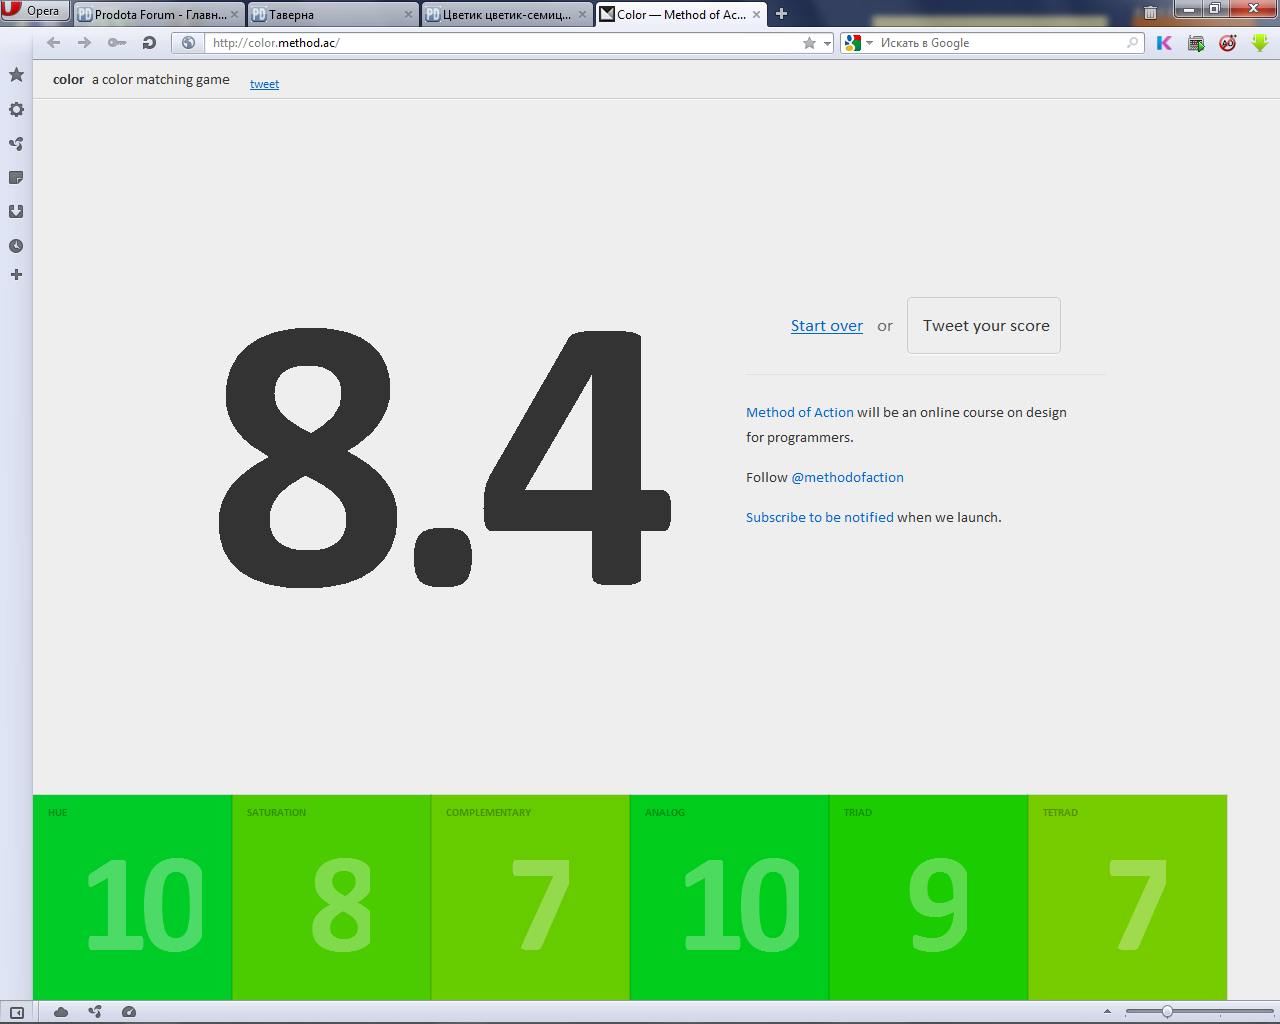This screenshot has height=1024, width=1280.
Task: Click the Tweet your score button
Action: click(x=984, y=325)
